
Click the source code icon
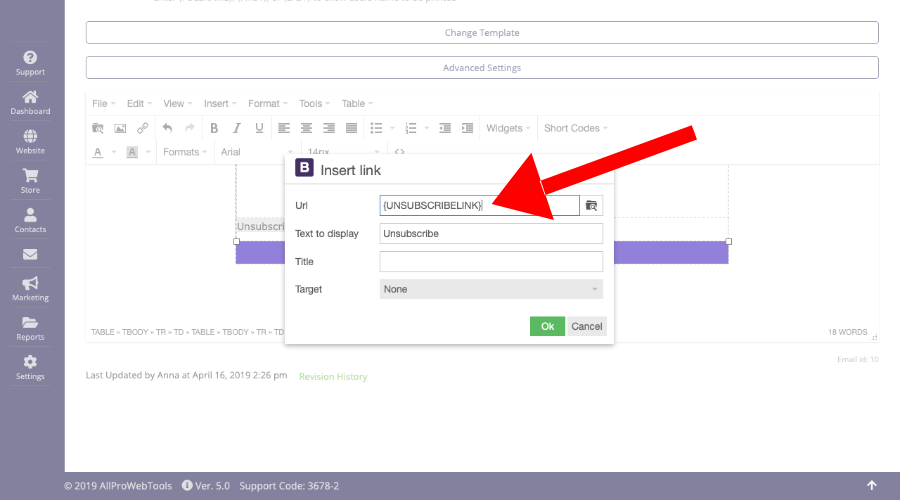399,152
